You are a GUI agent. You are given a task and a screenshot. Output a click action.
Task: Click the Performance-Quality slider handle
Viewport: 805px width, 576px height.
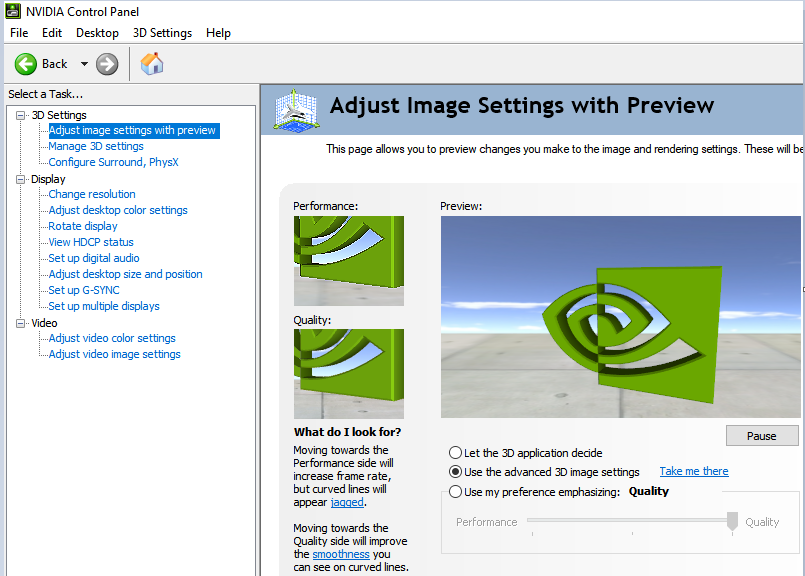coord(733,521)
